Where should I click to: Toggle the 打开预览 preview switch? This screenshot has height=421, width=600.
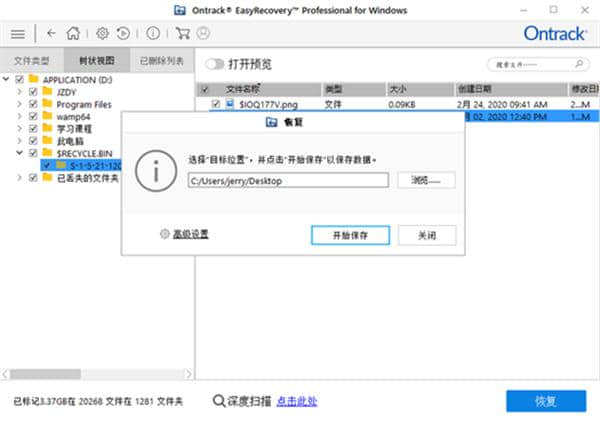point(214,64)
